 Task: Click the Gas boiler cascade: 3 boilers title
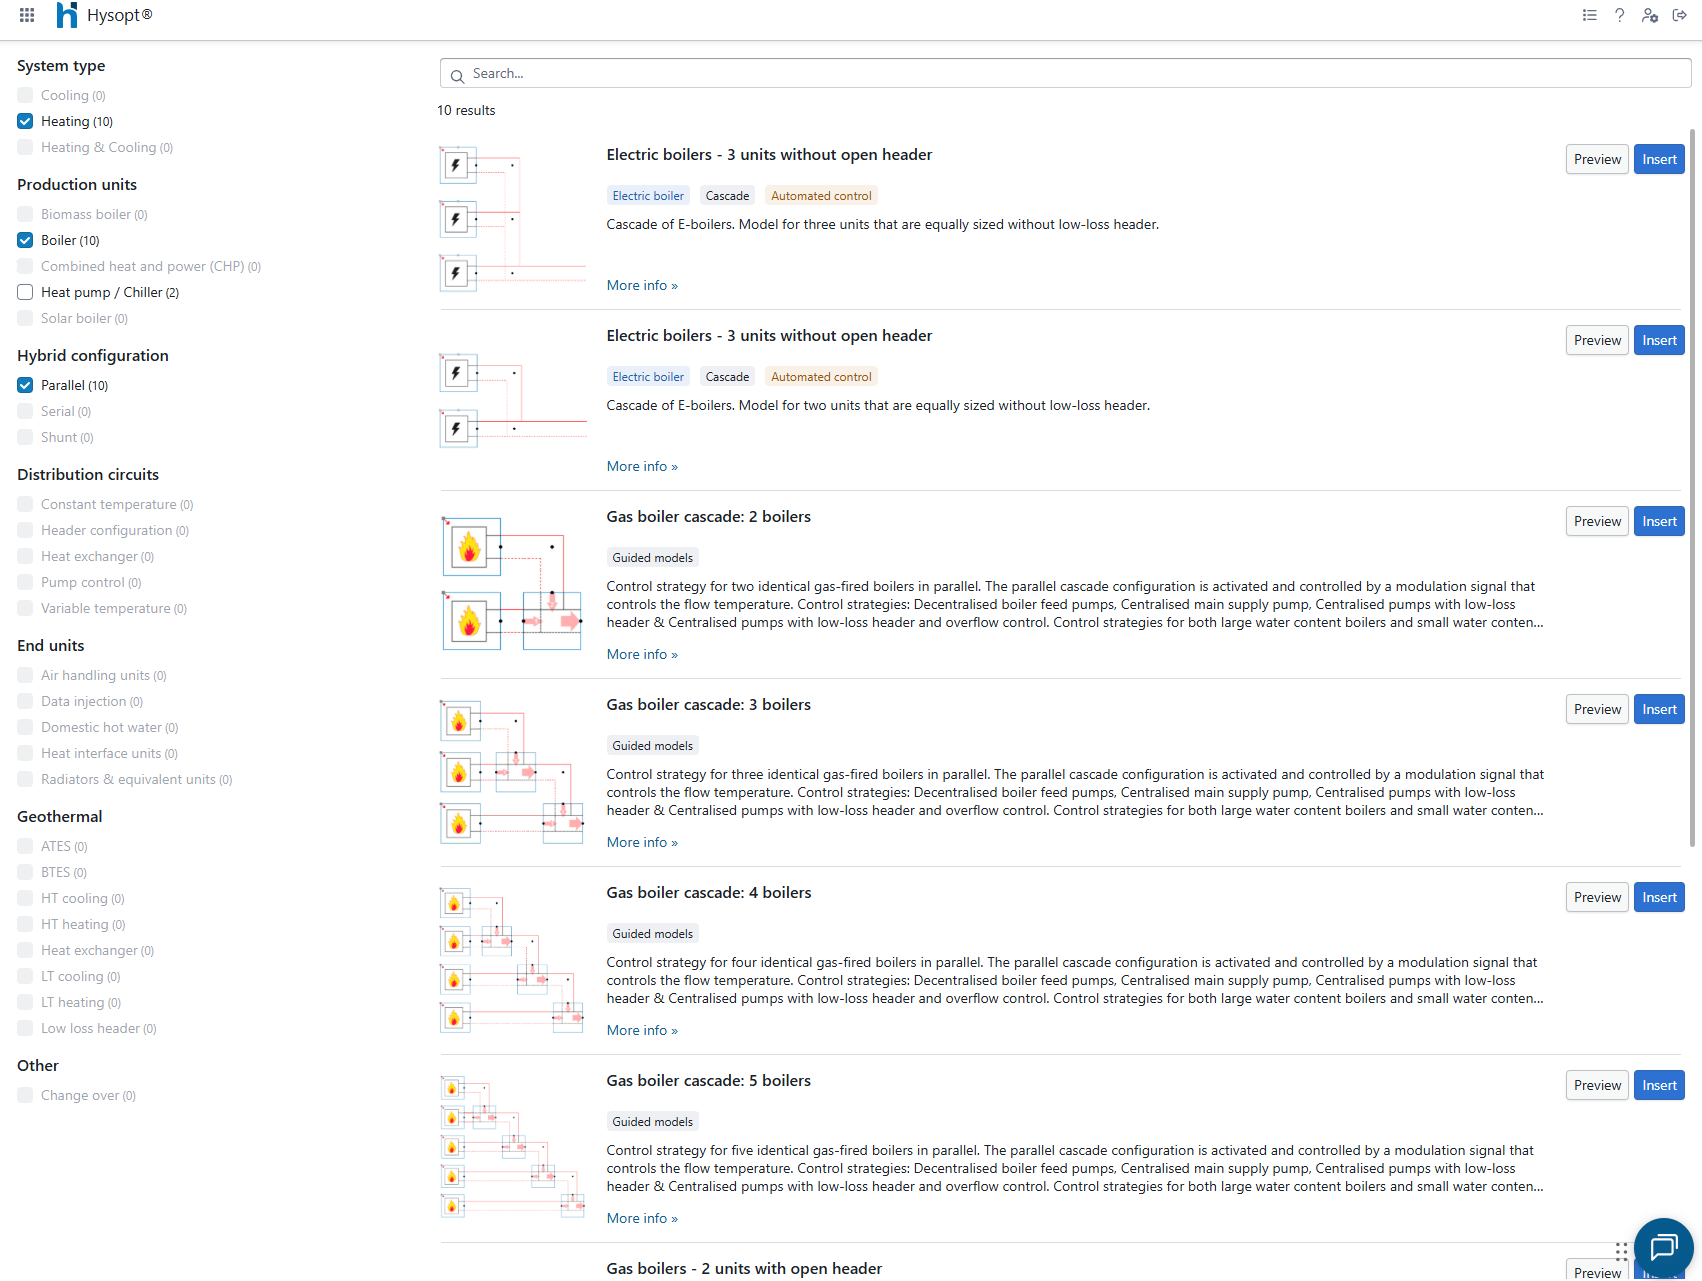708,704
